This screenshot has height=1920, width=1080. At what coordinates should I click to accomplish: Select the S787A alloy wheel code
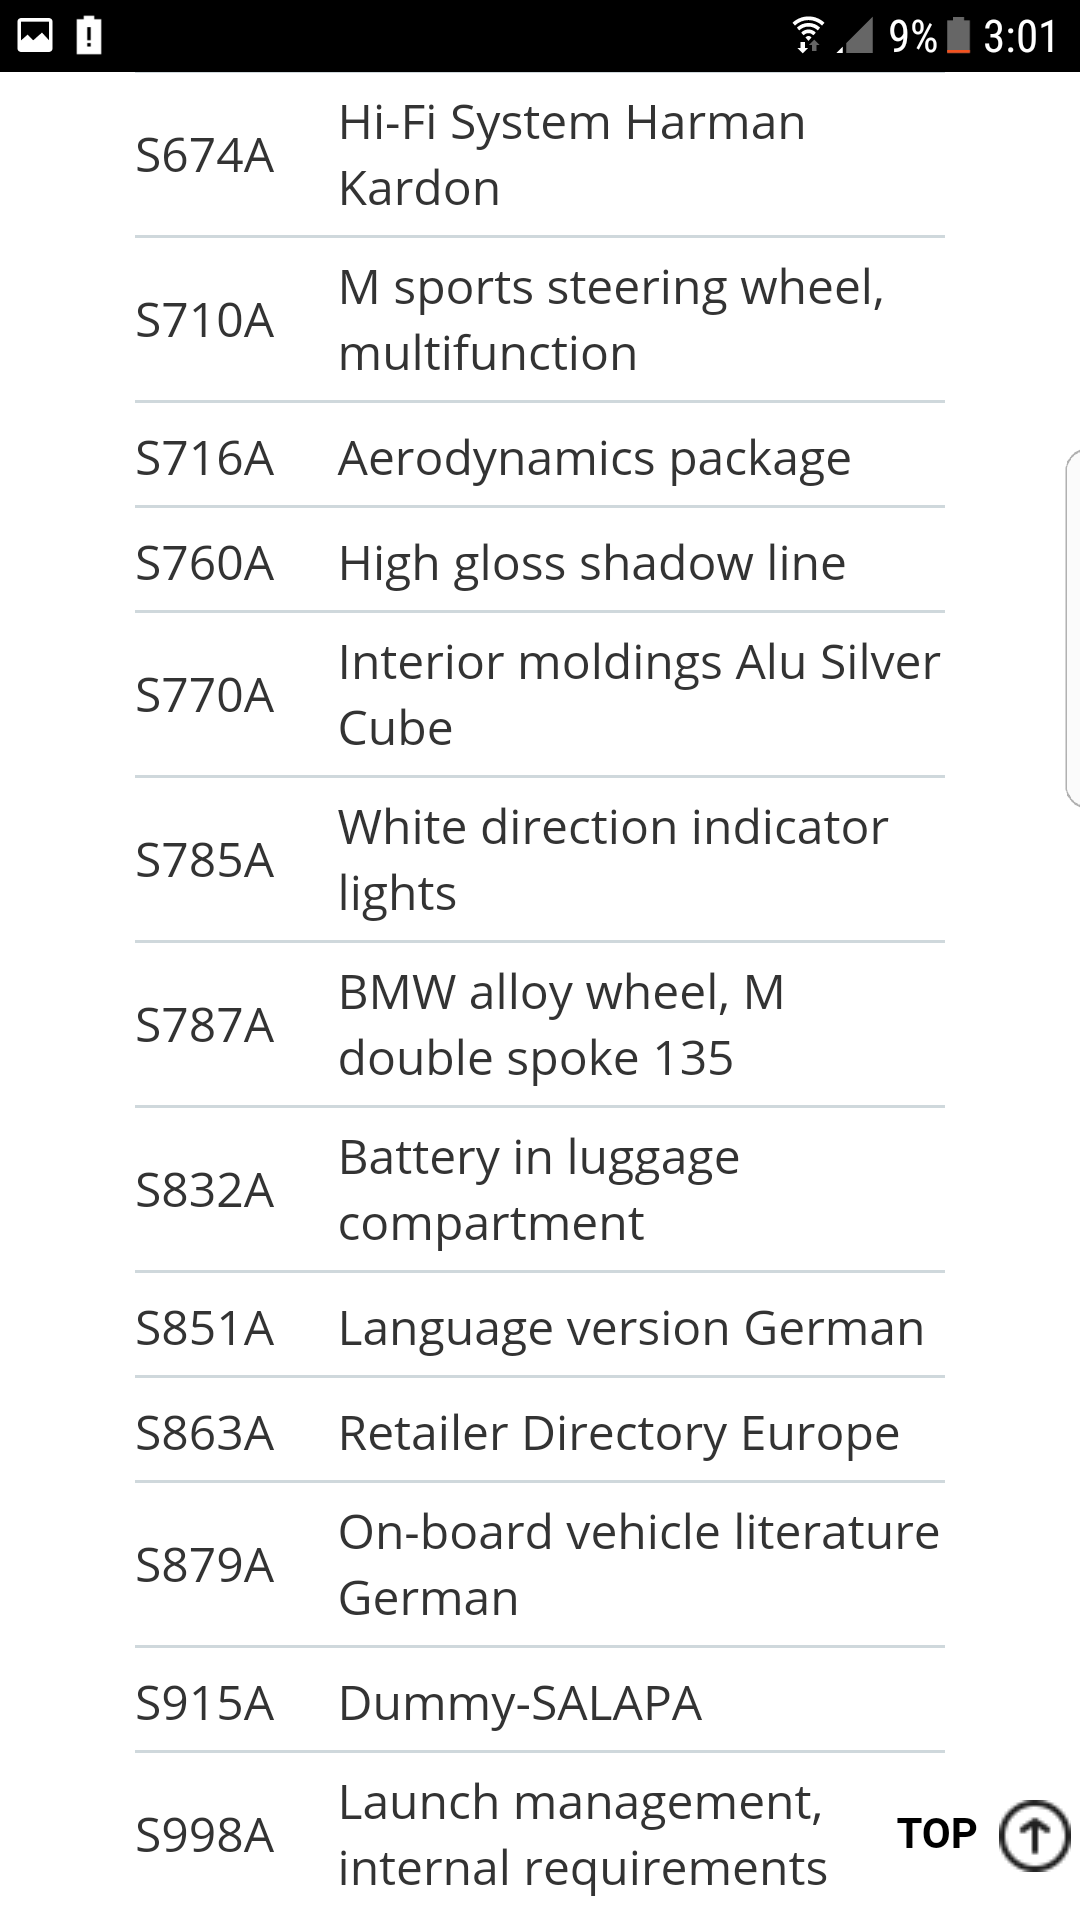[x=205, y=1026]
